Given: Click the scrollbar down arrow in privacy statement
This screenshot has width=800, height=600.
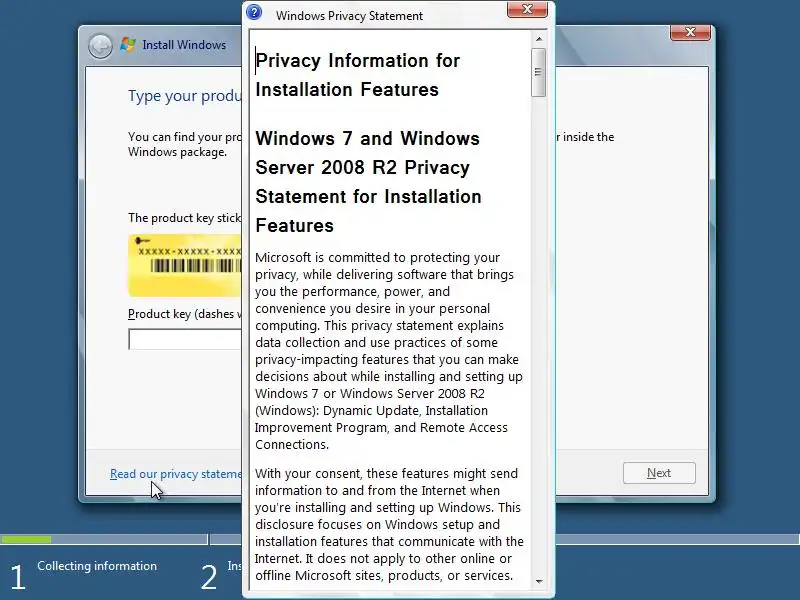Looking at the screenshot, I should [x=539, y=581].
